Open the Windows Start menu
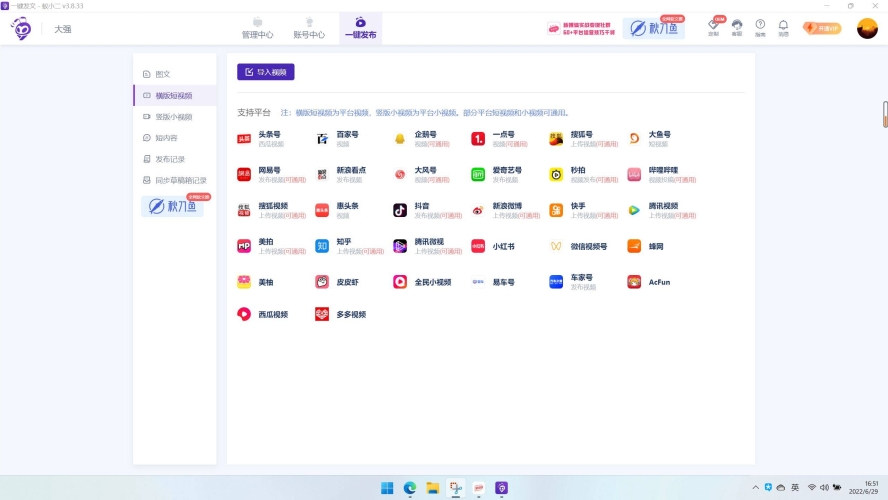The width and height of the screenshot is (888, 500). coord(387,488)
